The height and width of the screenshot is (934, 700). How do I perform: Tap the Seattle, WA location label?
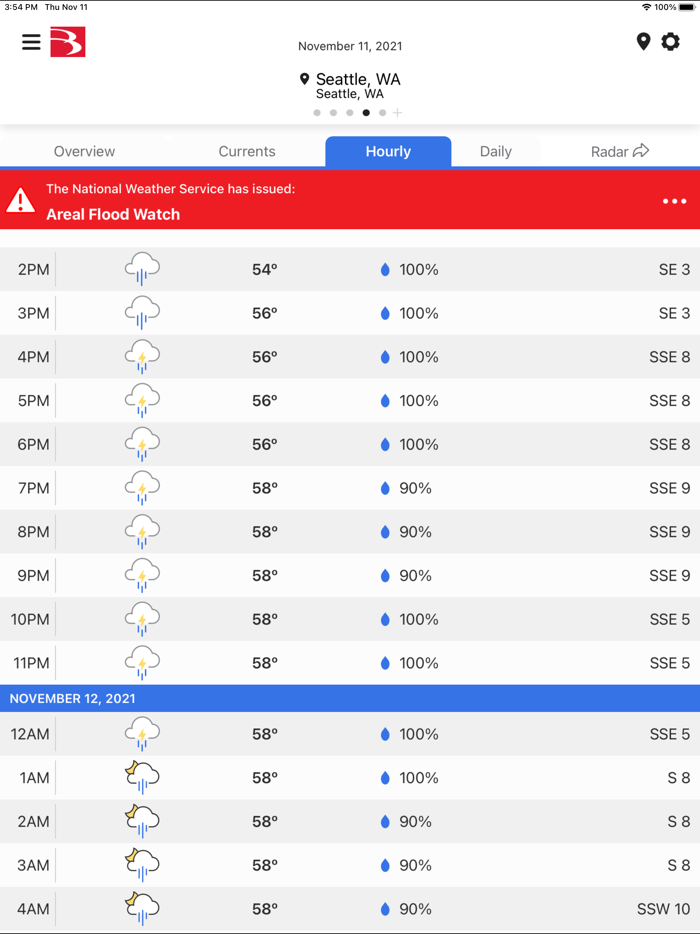(357, 78)
